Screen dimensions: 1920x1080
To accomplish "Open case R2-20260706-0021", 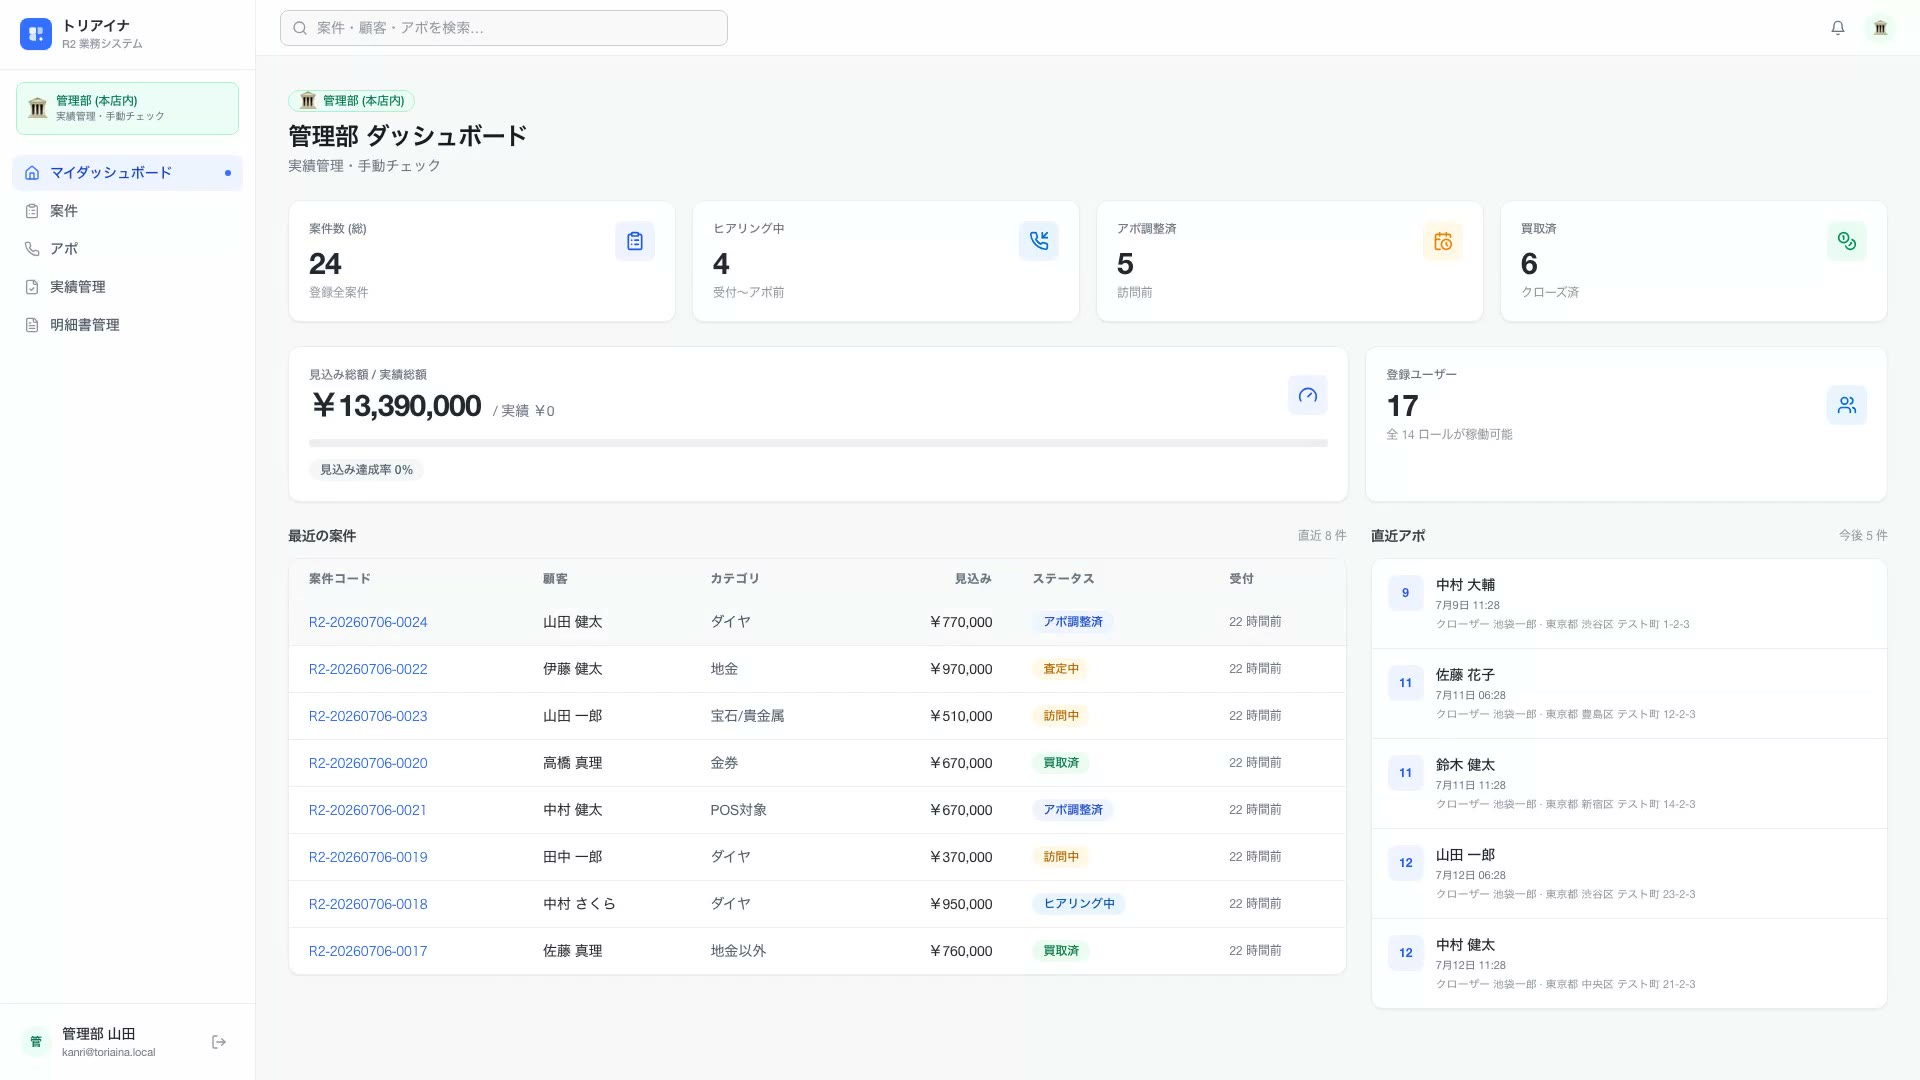I will click(367, 810).
